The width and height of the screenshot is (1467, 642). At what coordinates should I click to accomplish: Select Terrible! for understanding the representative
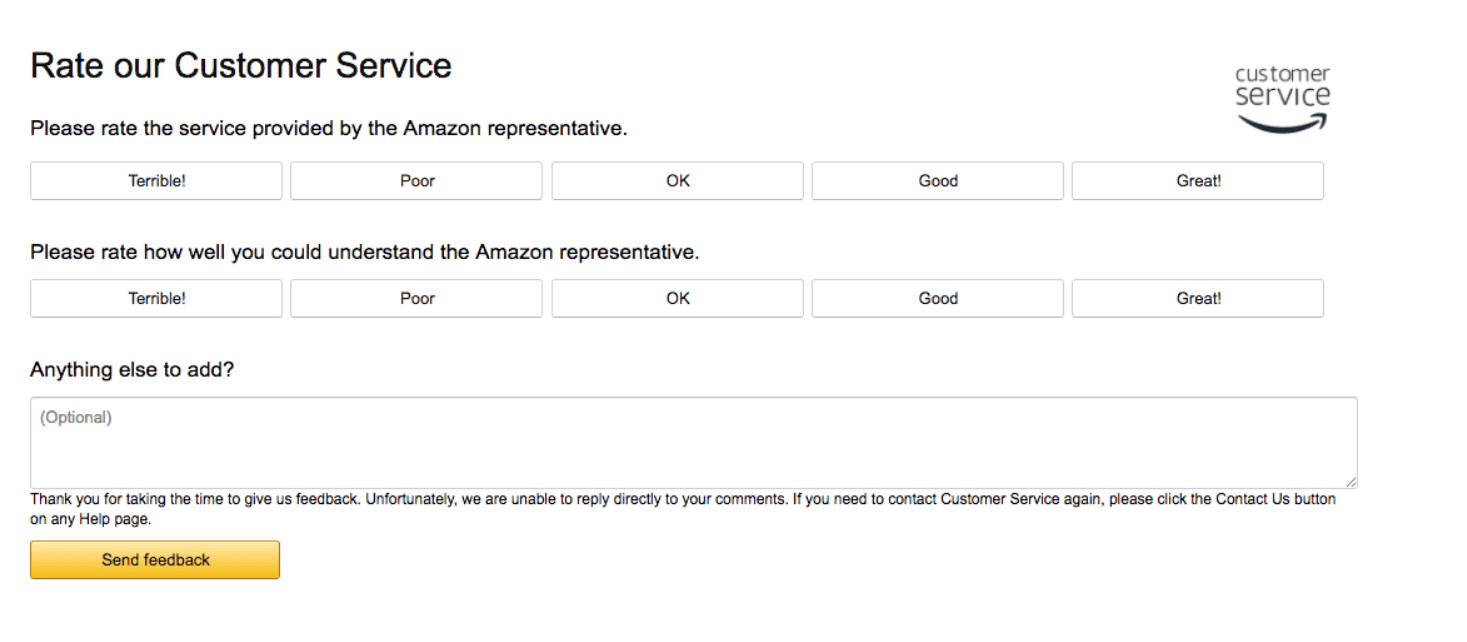(155, 298)
